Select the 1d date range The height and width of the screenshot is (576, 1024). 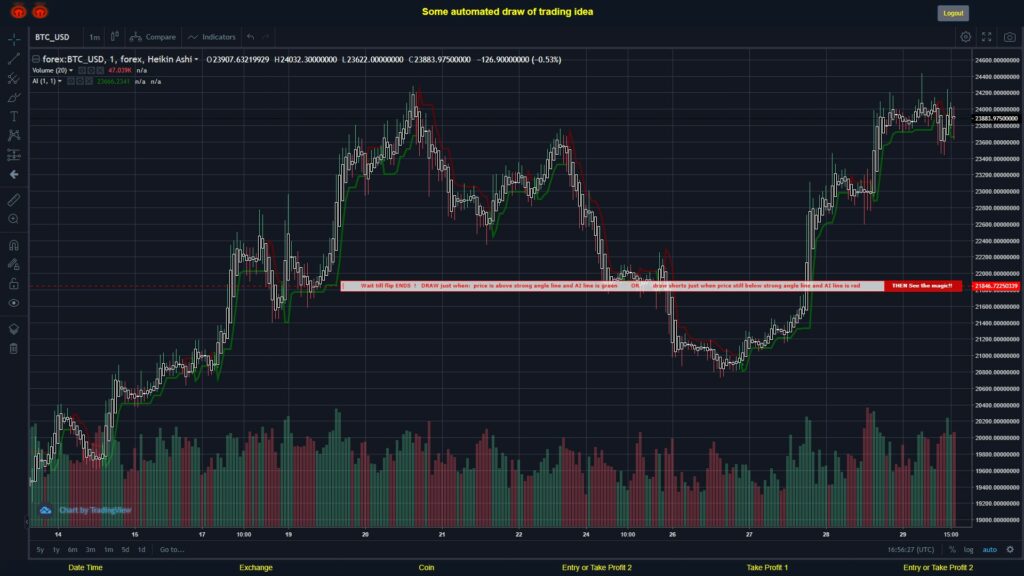click(x=142, y=550)
